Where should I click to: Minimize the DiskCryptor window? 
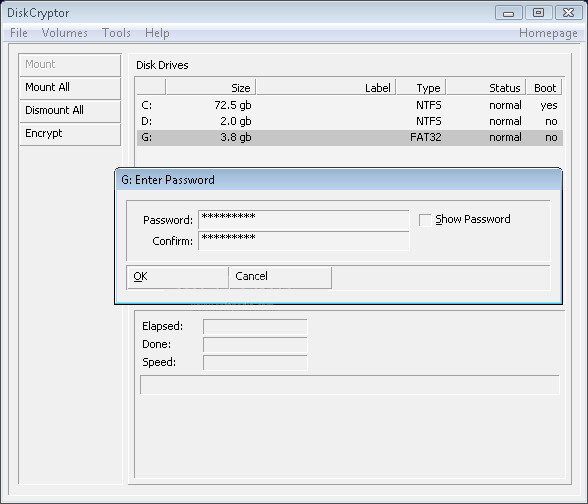[508, 13]
